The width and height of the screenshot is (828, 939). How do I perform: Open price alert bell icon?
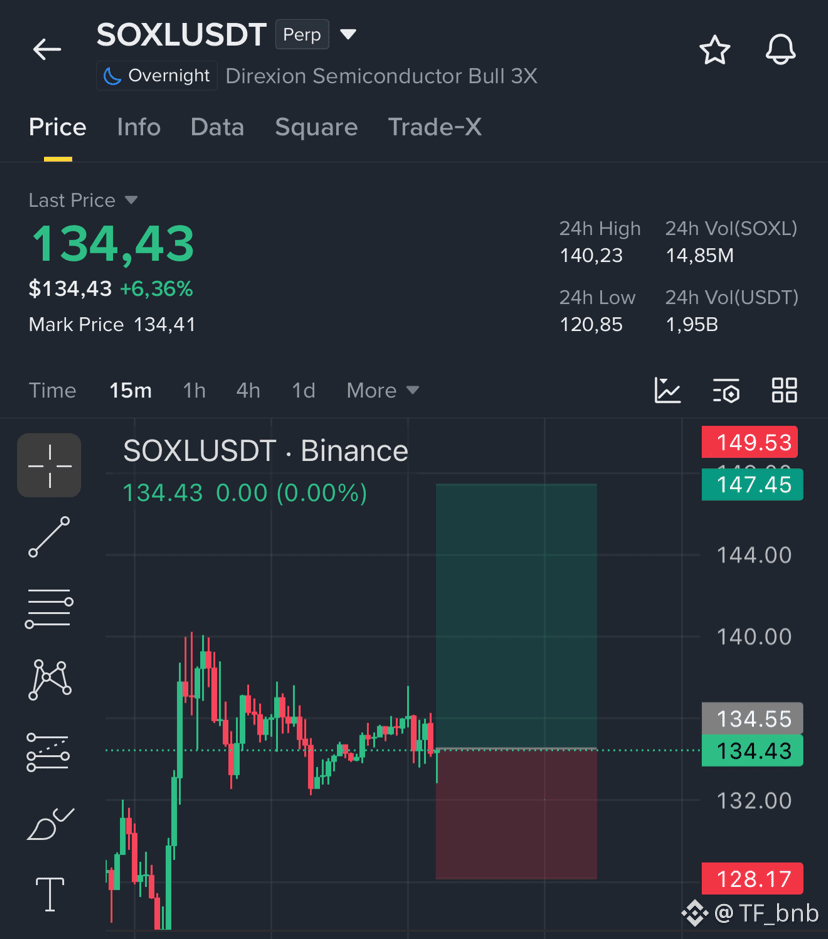point(781,50)
